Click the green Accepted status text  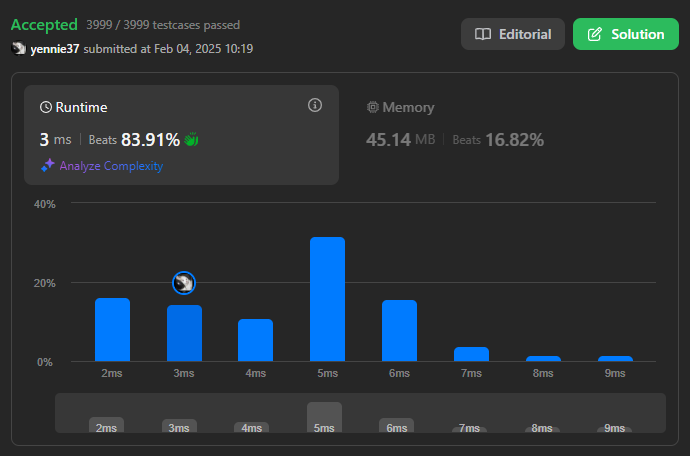(x=44, y=25)
